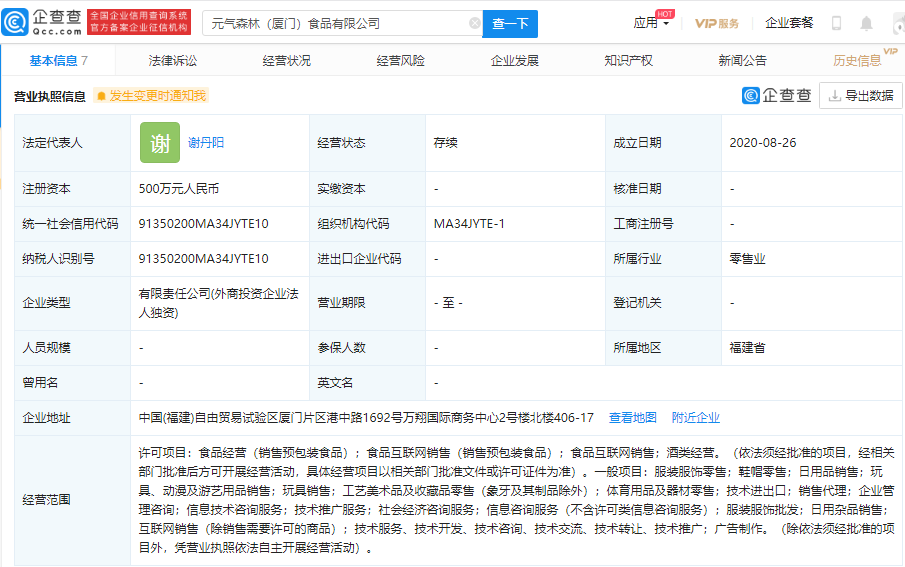Click the 营业期限 value '- 至 -'
905x567 pixels.
[448, 303]
